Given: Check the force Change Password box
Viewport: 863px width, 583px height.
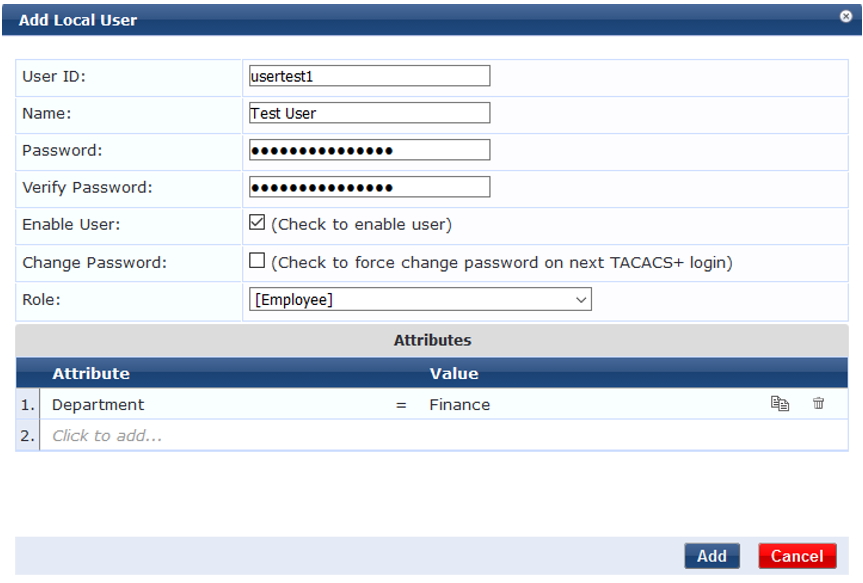Looking at the screenshot, I should click(x=257, y=261).
